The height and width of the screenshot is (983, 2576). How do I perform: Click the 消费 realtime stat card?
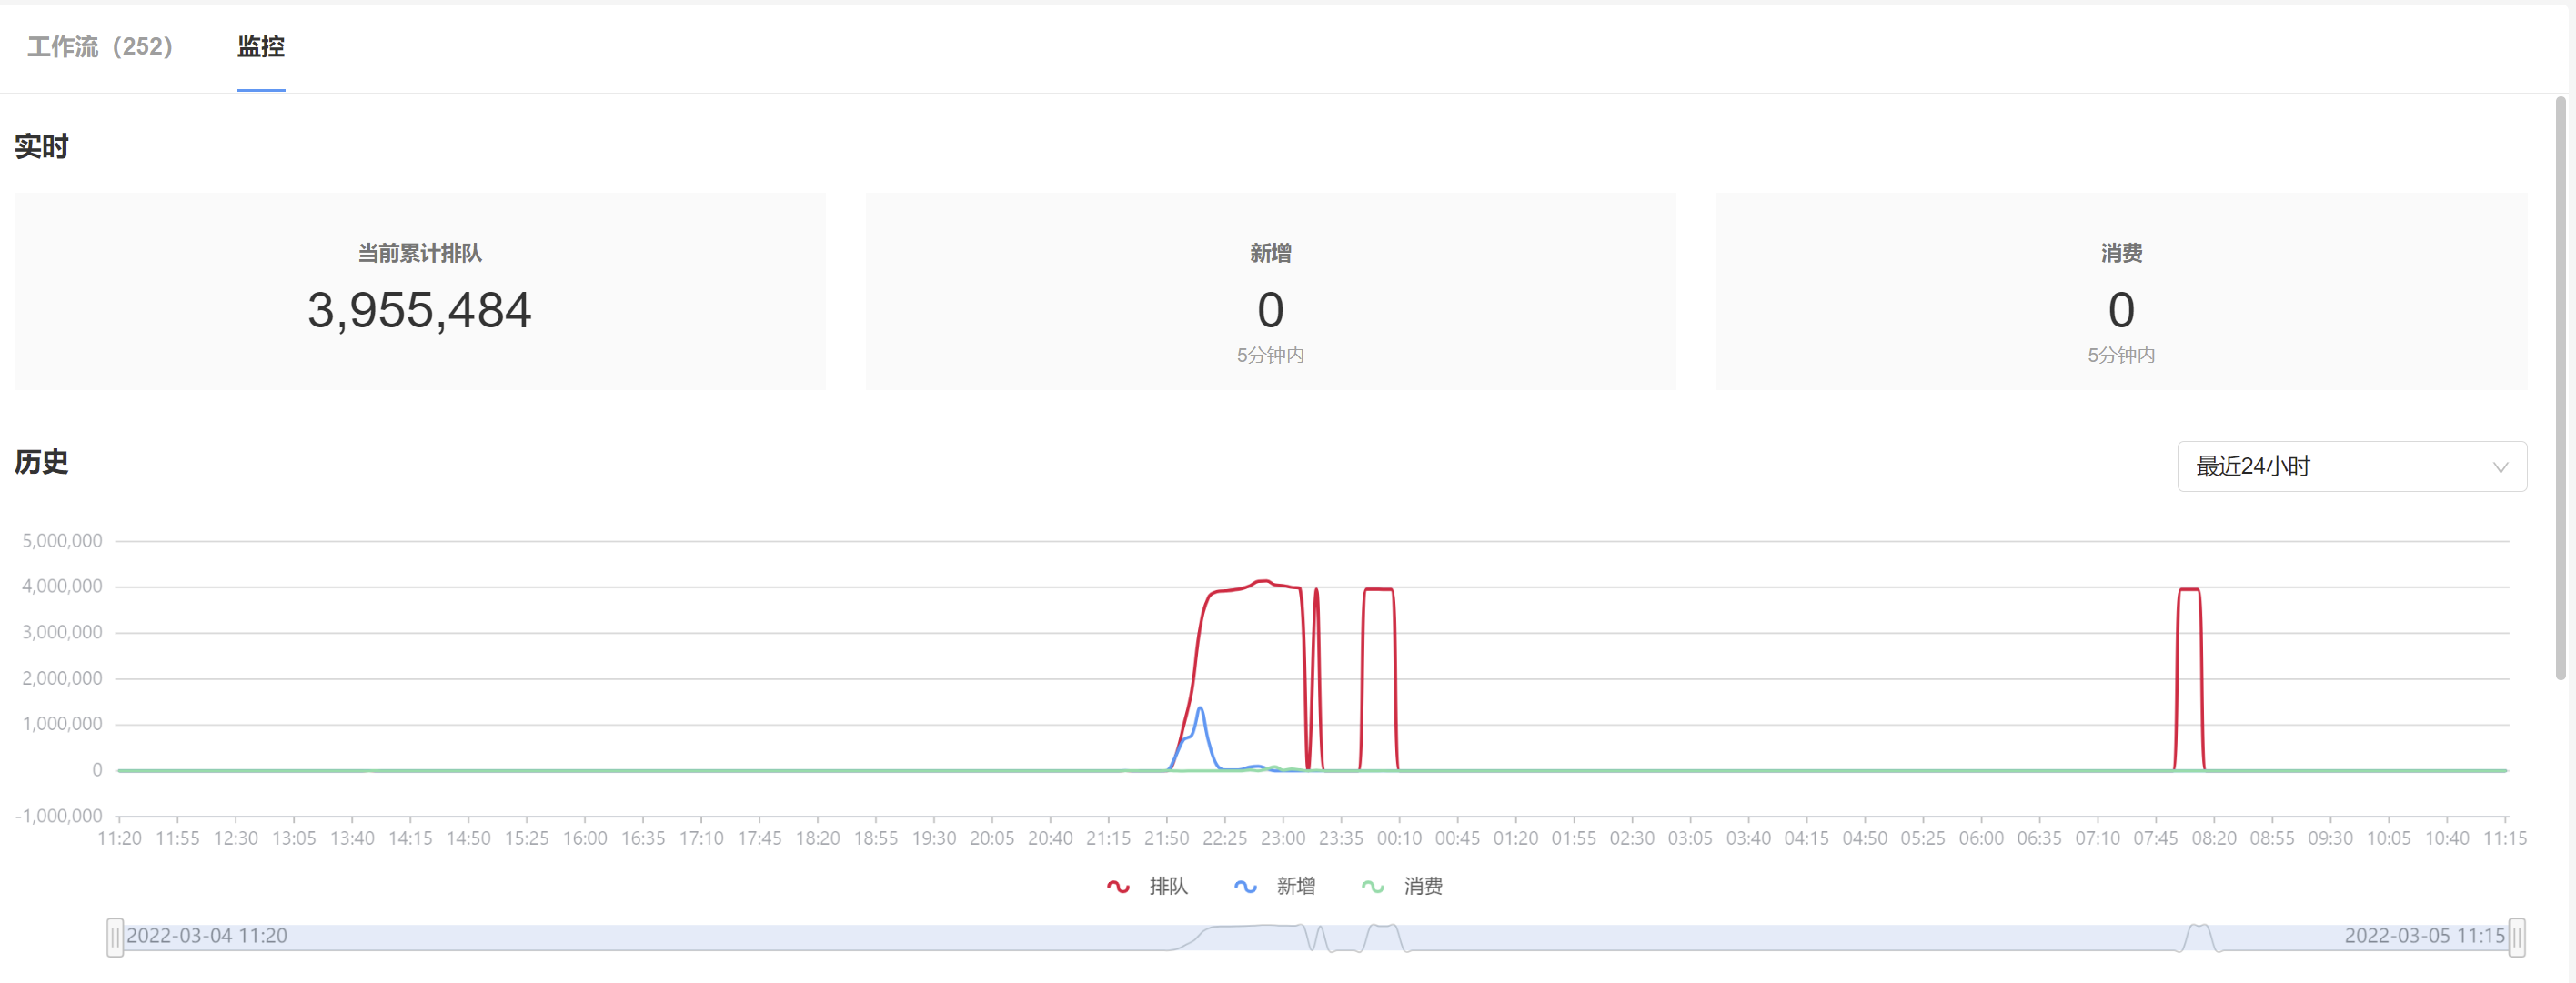point(2121,291)
